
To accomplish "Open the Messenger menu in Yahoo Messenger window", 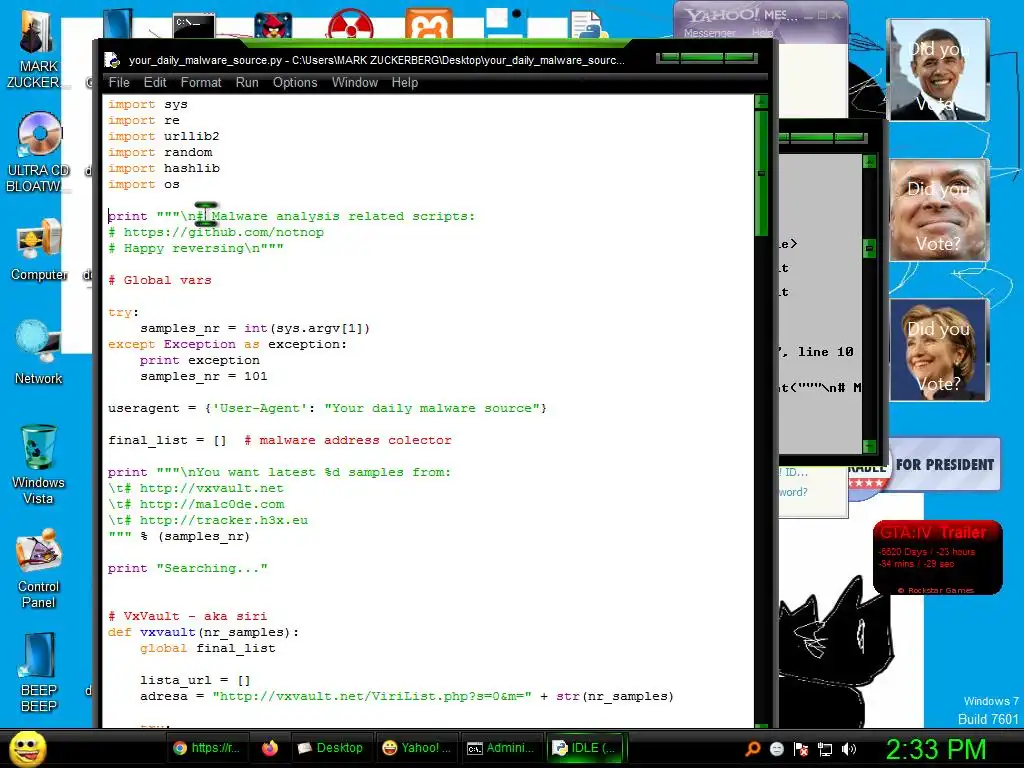I will 710,33.
